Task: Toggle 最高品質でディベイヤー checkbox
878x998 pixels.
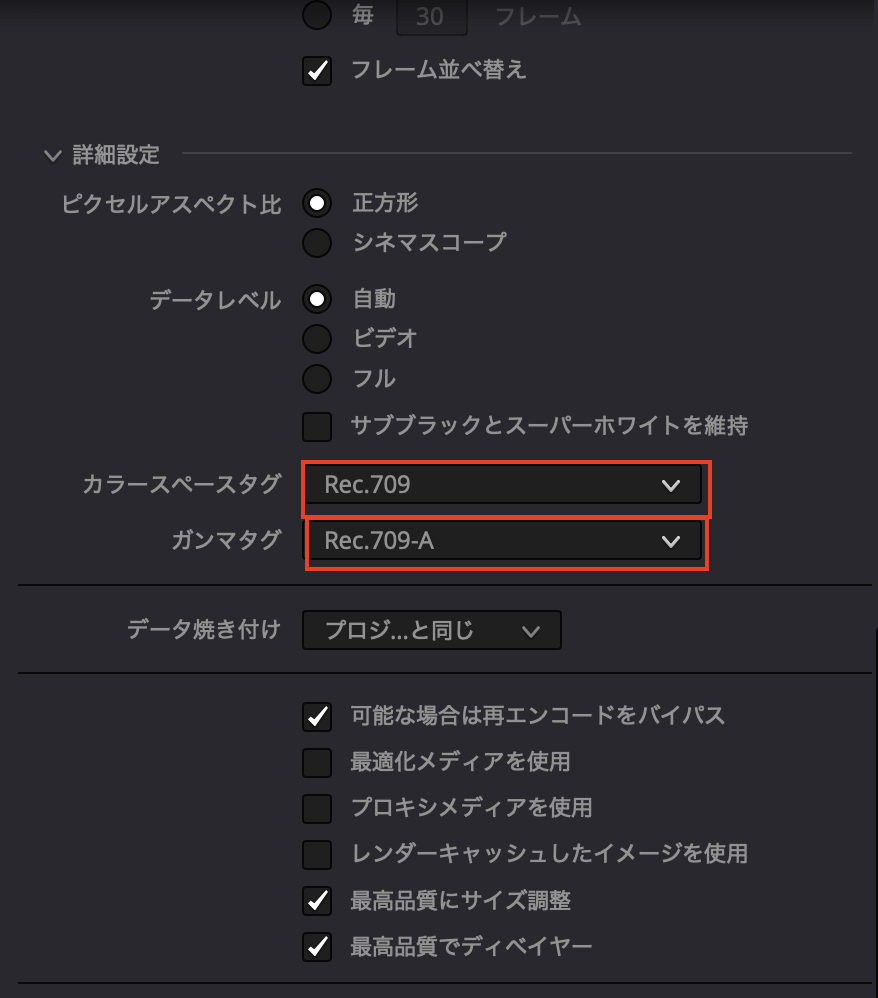Action: tap(317, 947)
